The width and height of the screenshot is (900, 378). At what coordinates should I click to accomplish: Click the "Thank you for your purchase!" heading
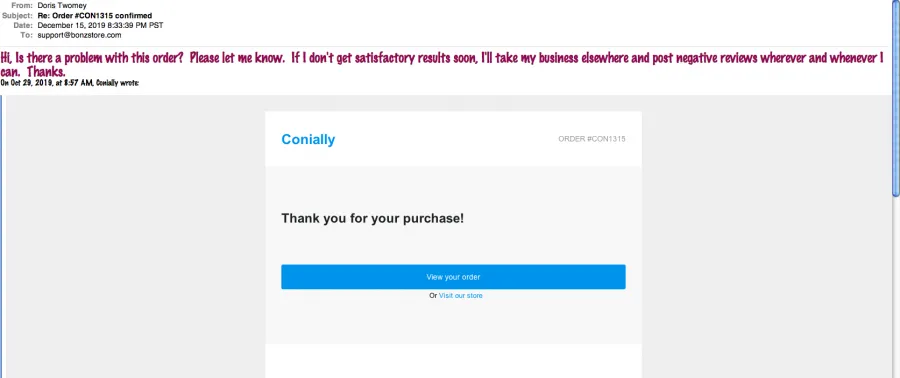tap(373, 219)
